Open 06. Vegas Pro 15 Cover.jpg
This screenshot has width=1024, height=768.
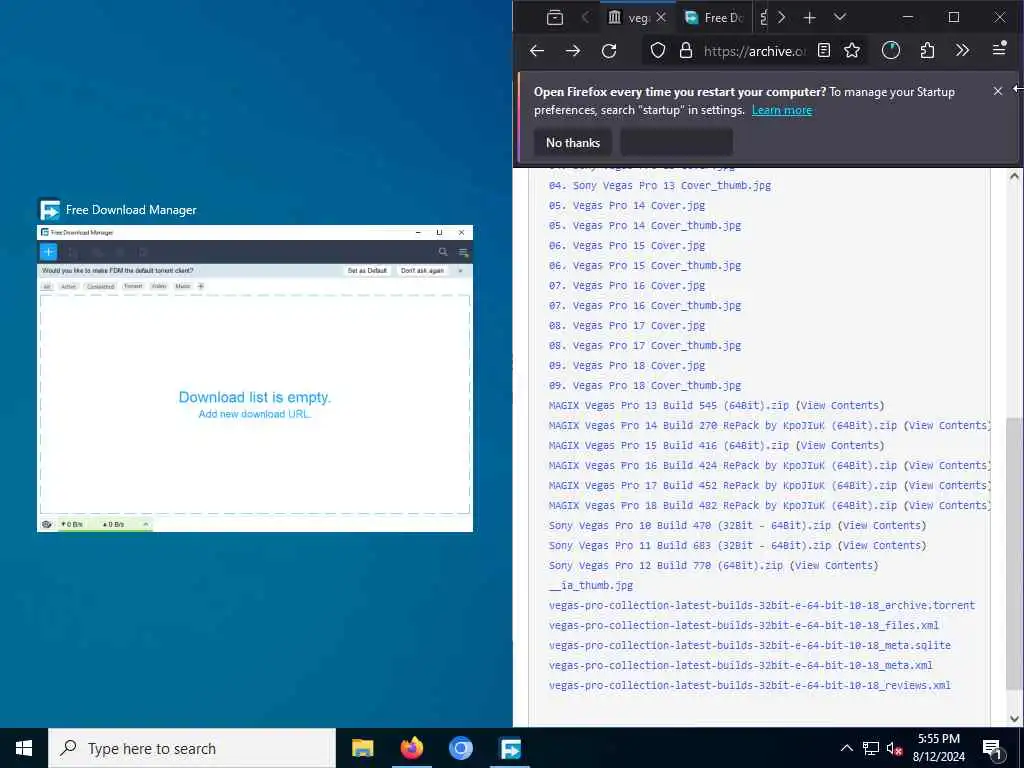click(627, 246)
